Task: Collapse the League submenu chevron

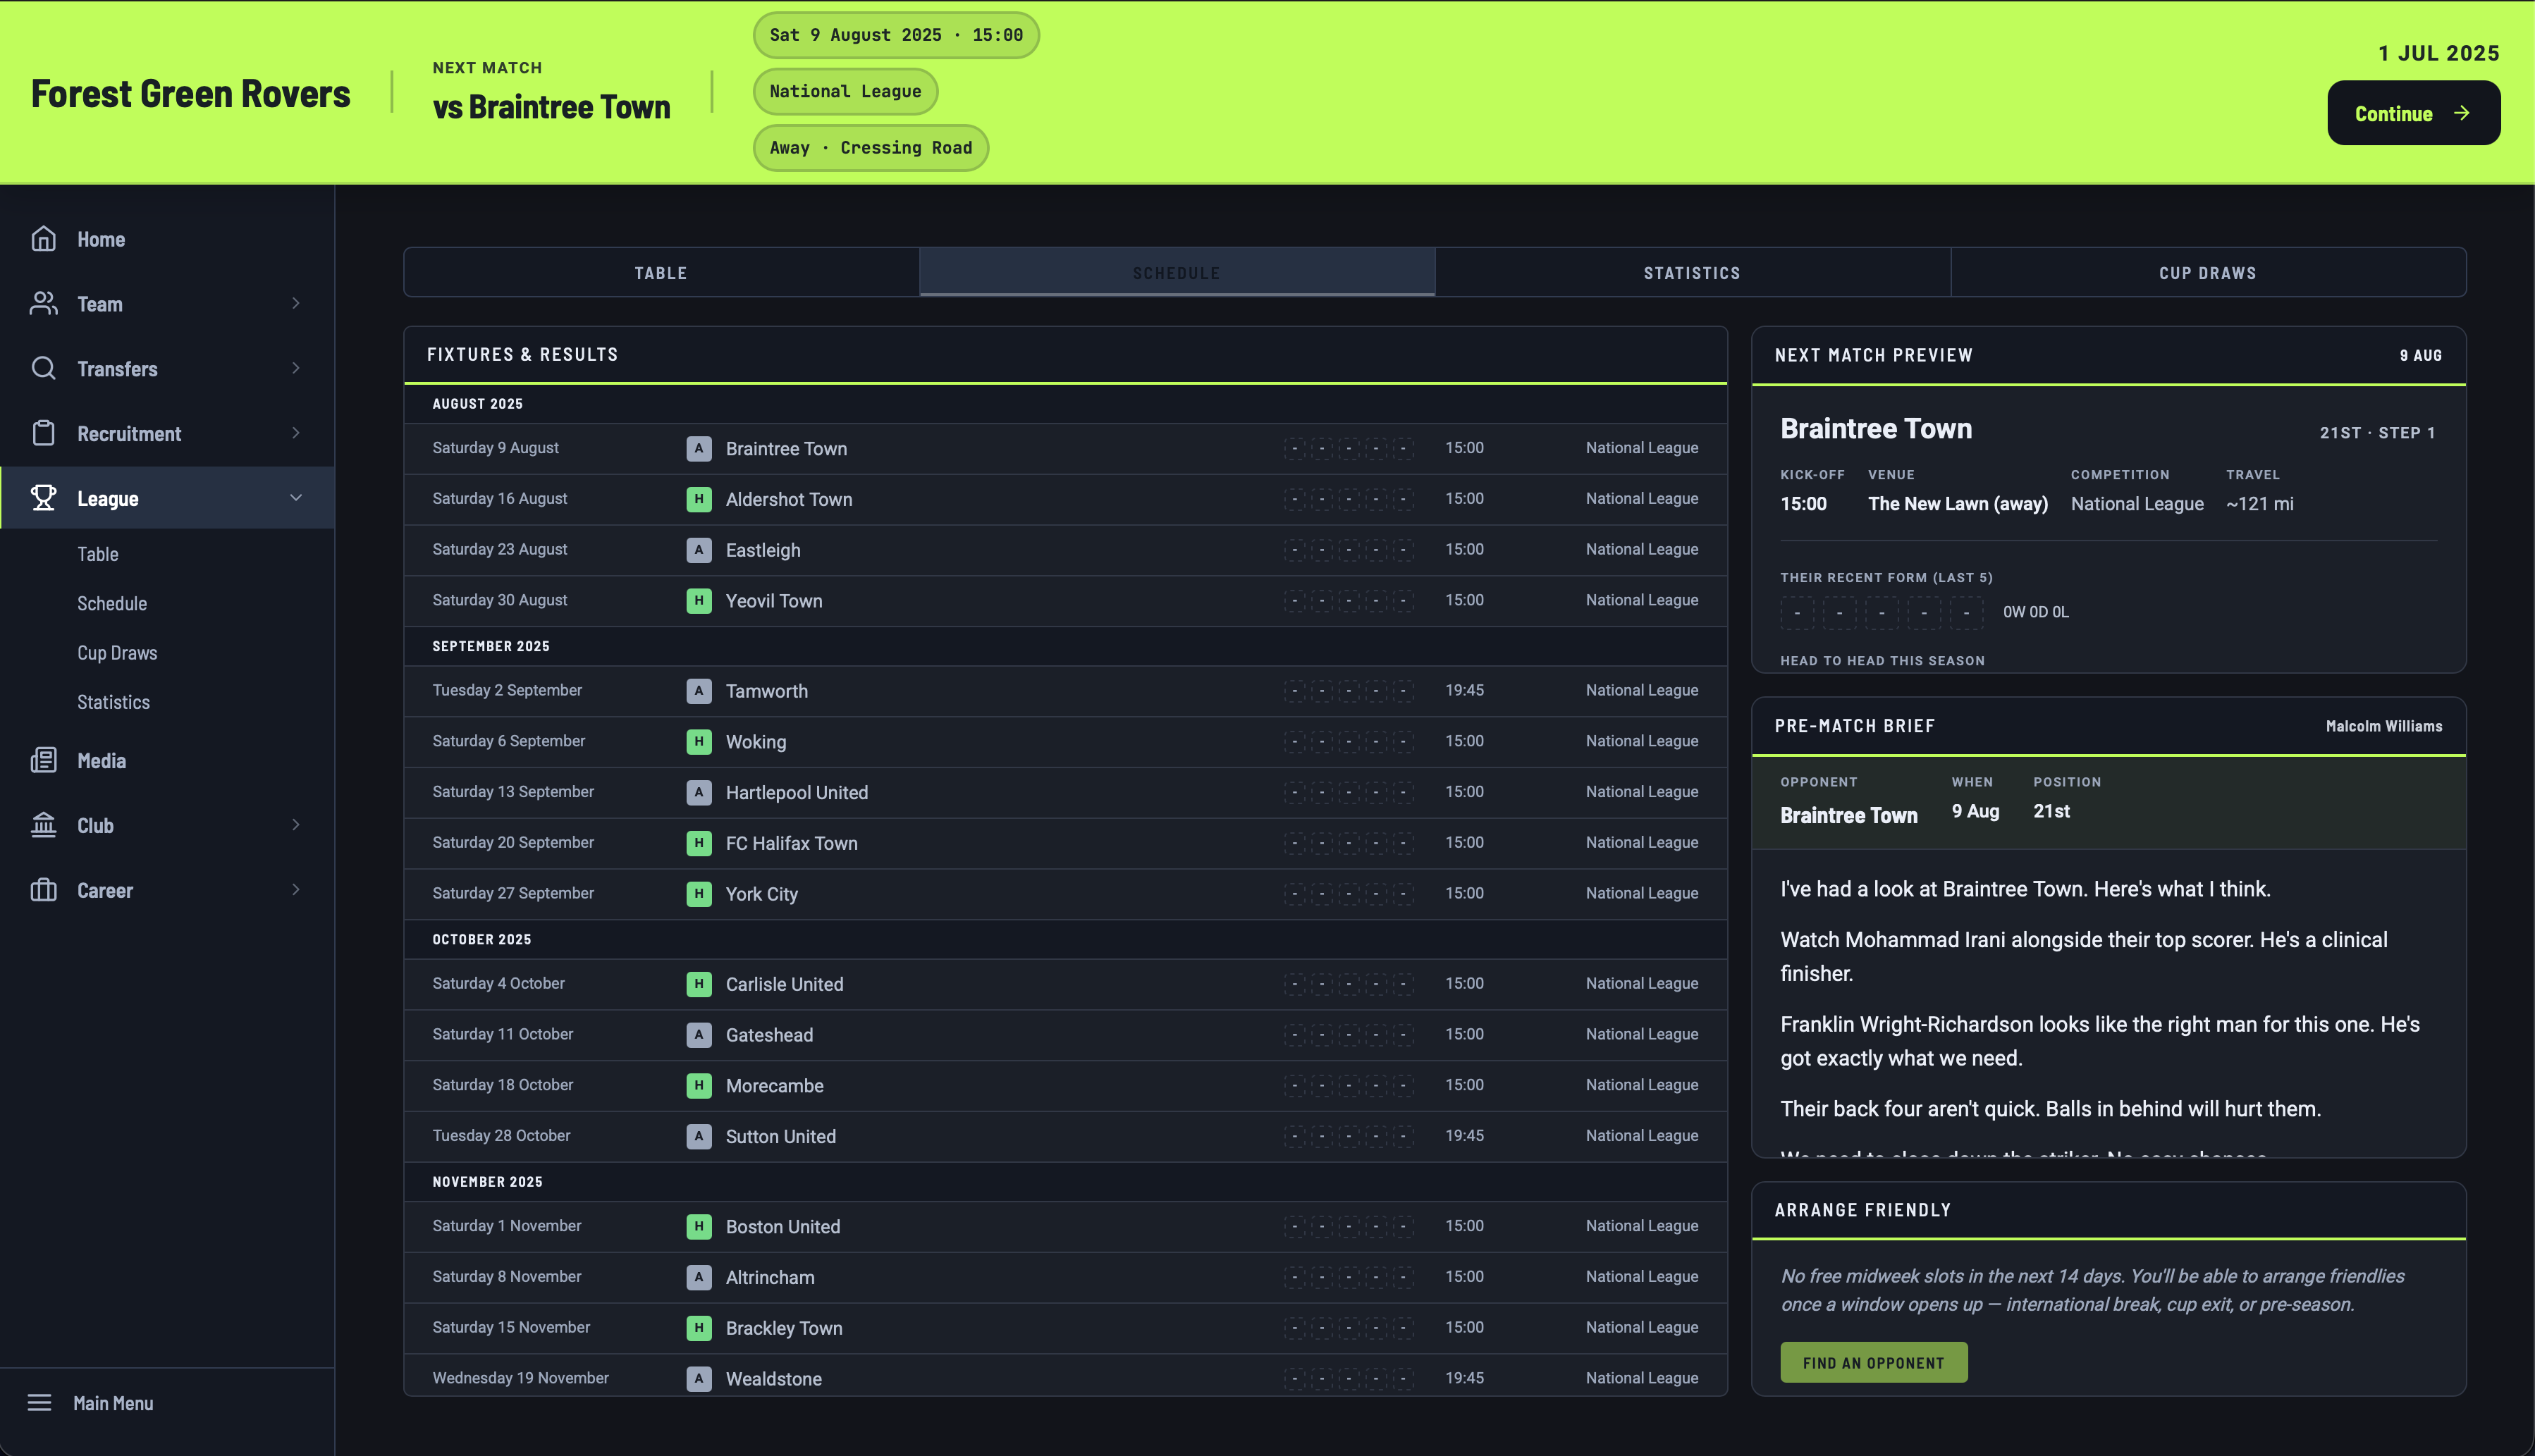Action: coord(296,498)
